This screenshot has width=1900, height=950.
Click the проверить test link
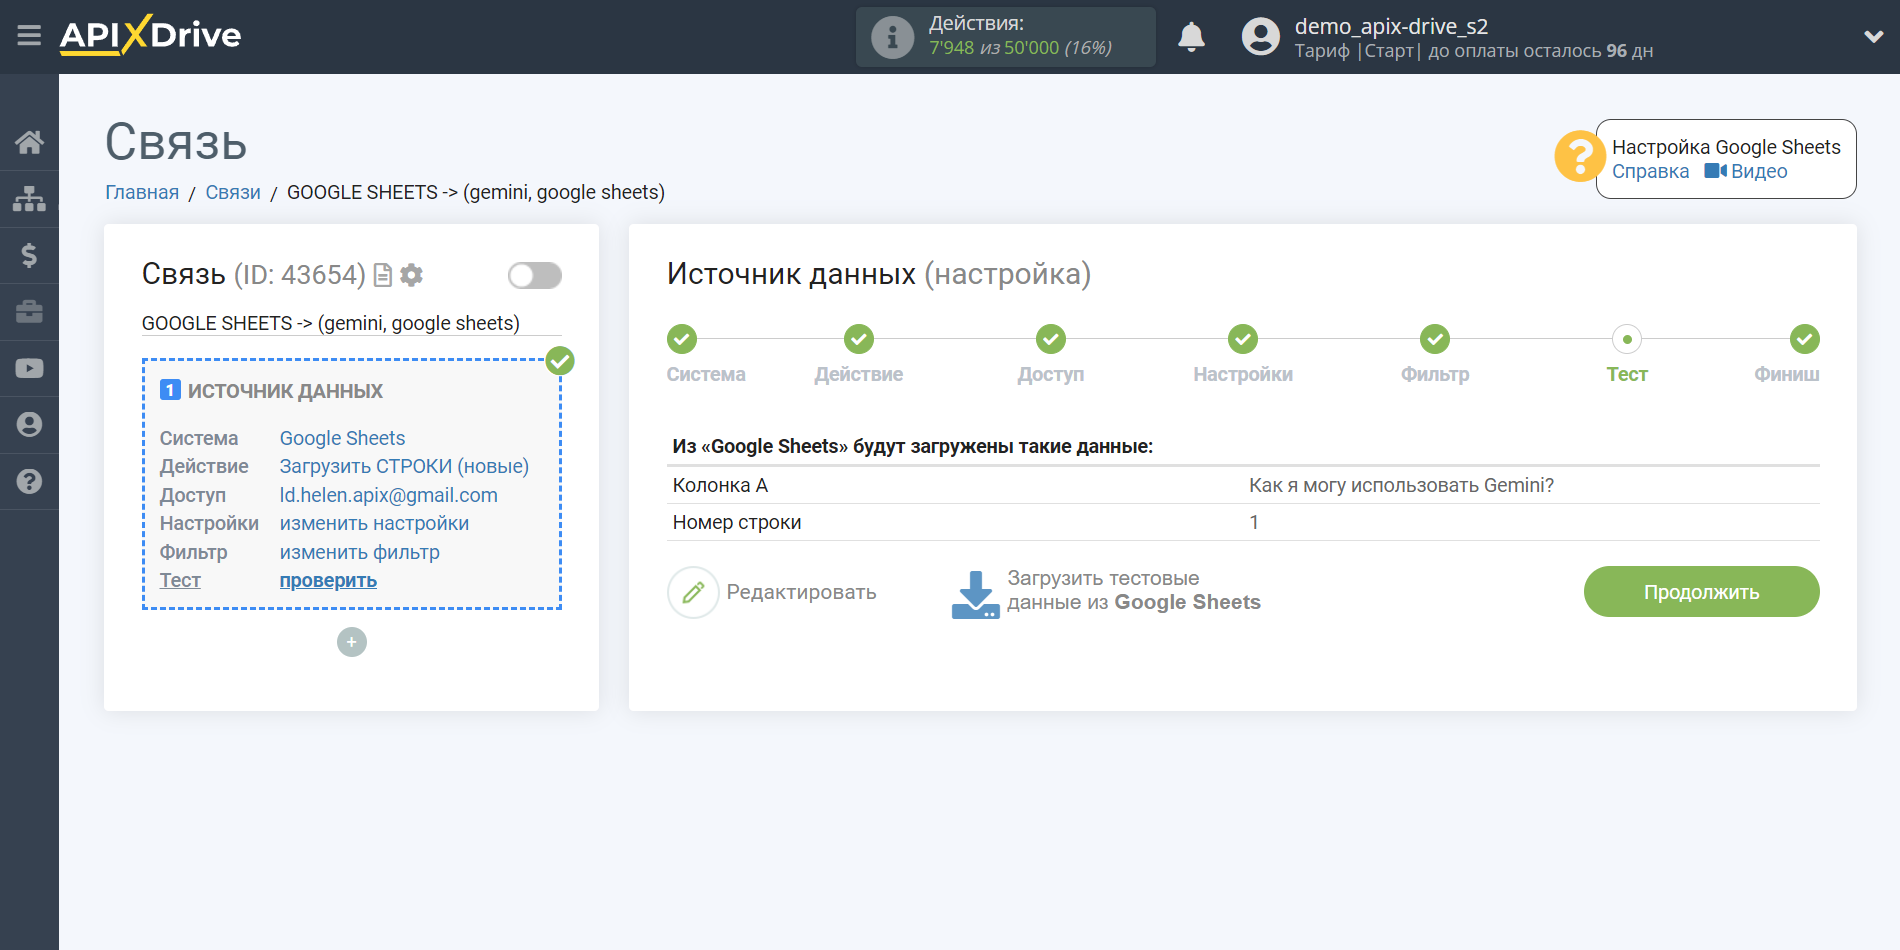point(328,580)
